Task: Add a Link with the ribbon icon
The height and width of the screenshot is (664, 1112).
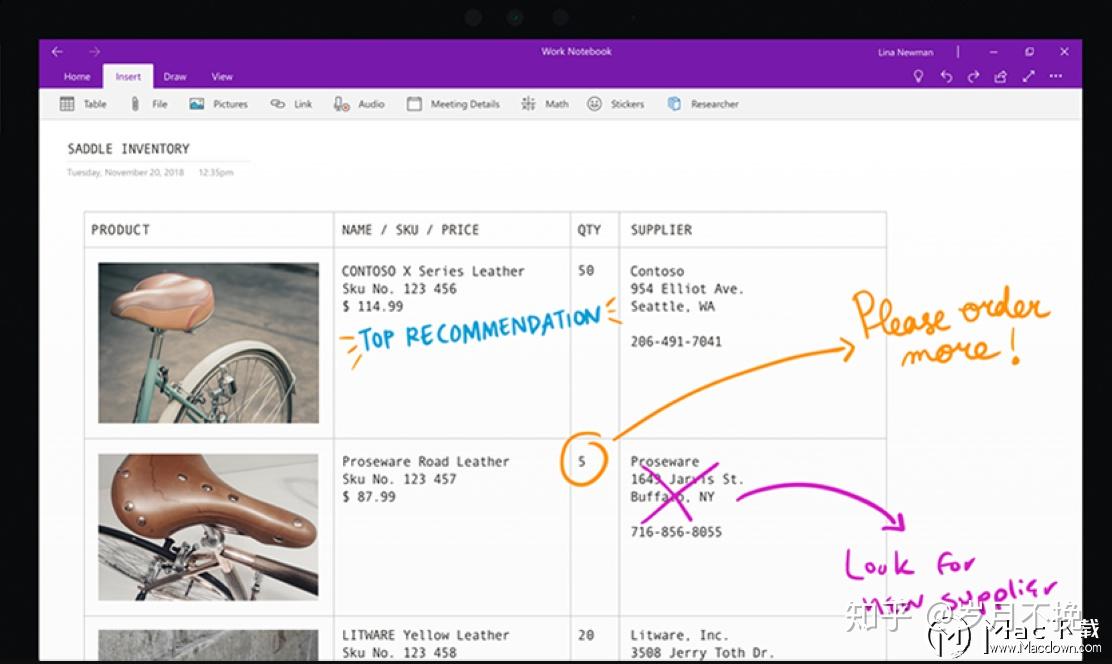Action: (x=291, y=103)
